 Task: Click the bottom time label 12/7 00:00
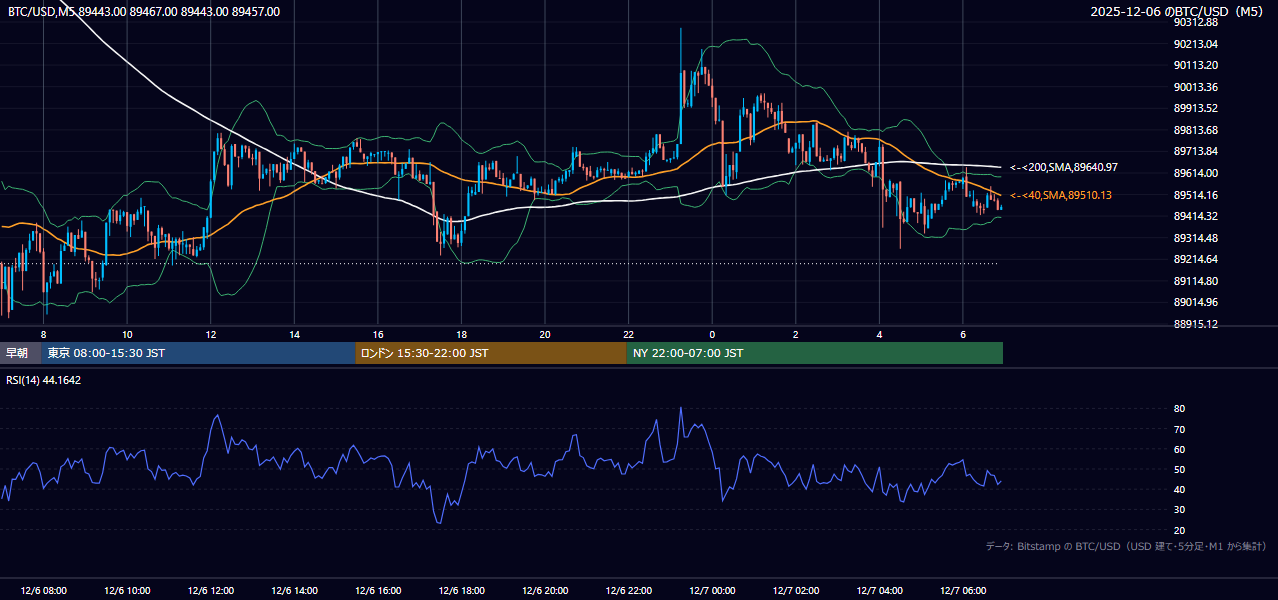[712, 591]
